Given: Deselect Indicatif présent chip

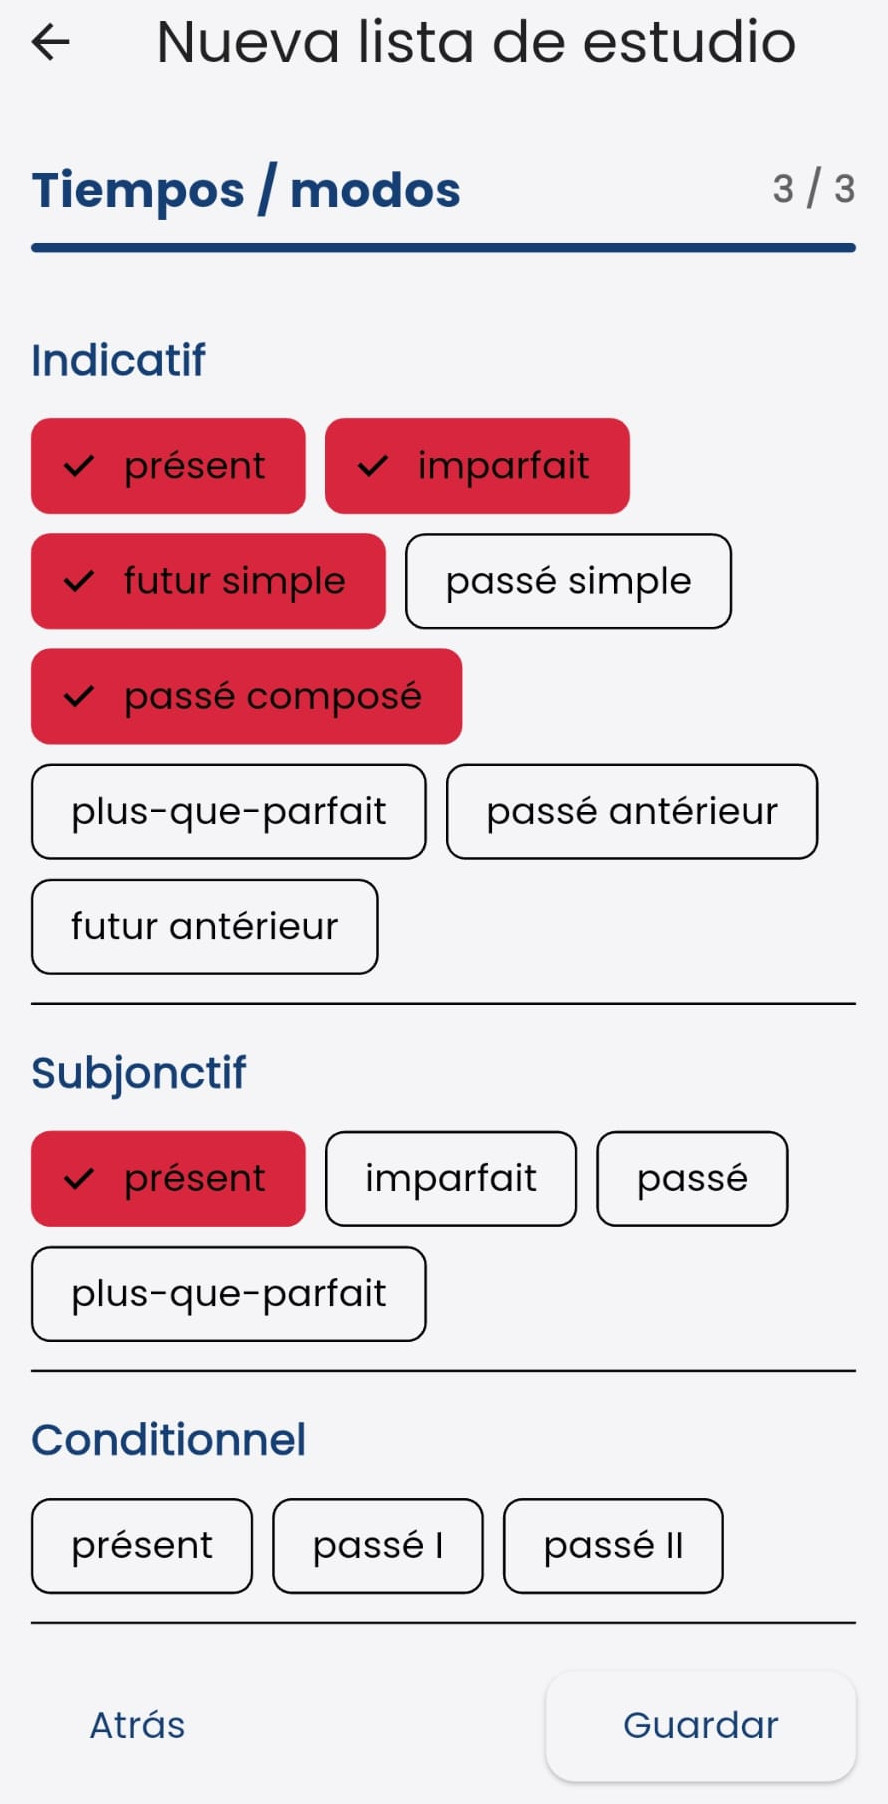Looking at the screenshot, I should click(x=168, y=466).
